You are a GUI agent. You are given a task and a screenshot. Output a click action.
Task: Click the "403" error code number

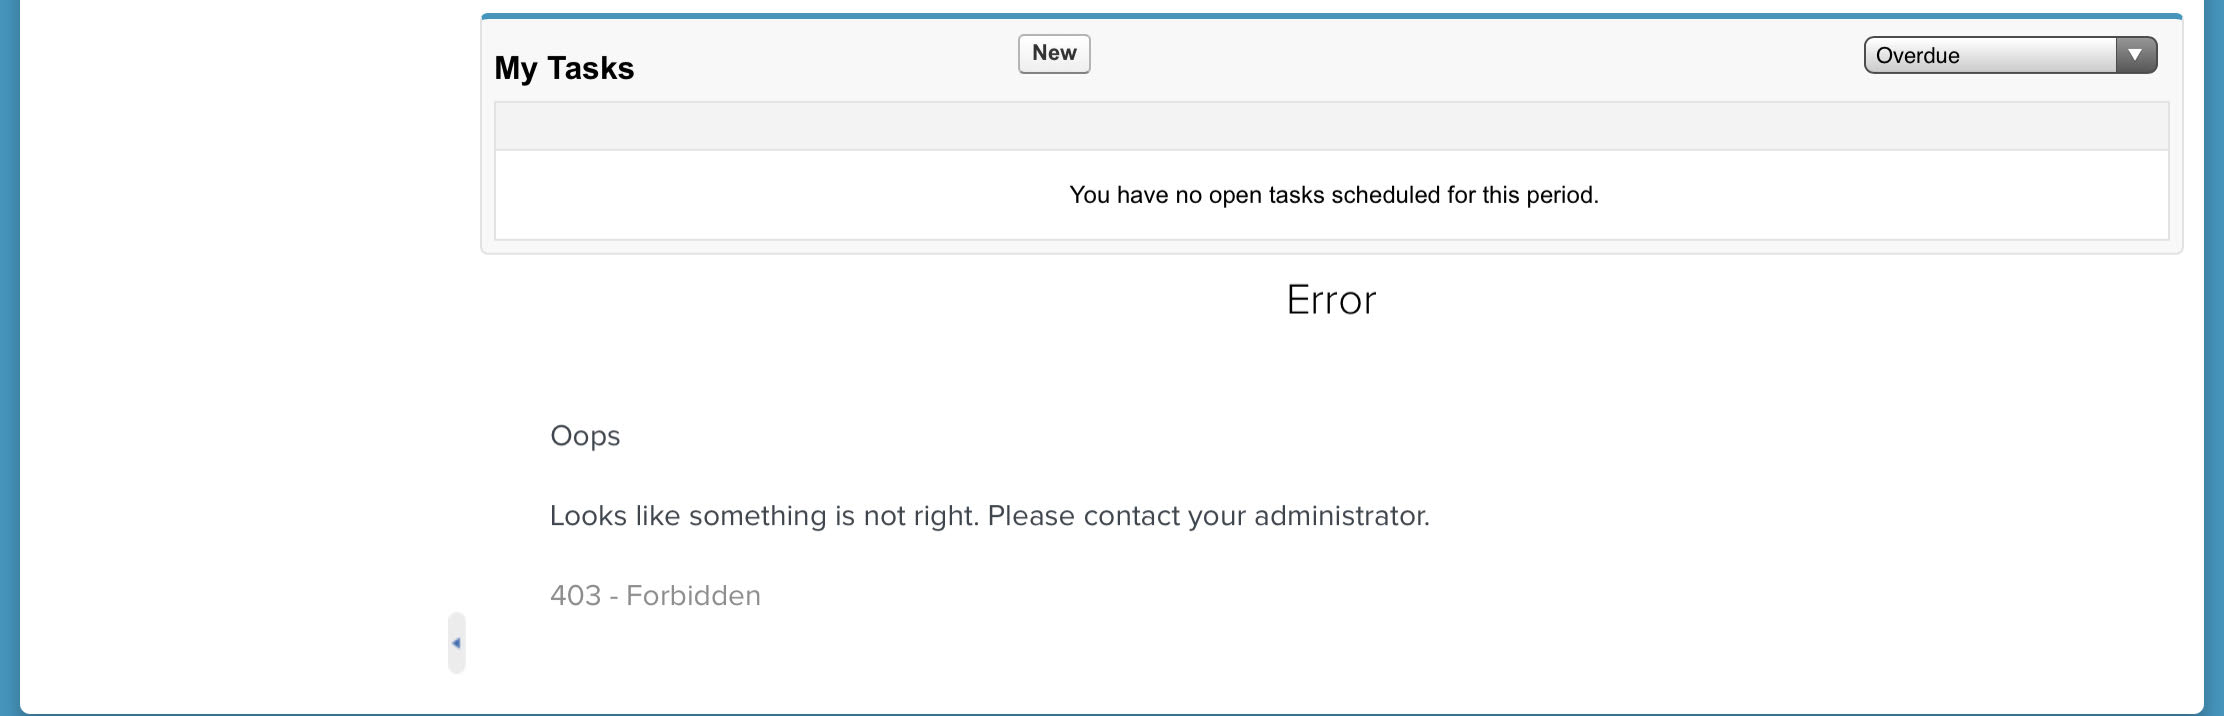575,596
